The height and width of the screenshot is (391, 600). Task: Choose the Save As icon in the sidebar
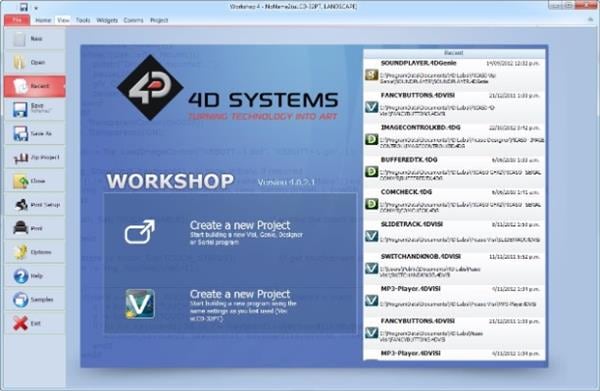[x=20, y=134]
